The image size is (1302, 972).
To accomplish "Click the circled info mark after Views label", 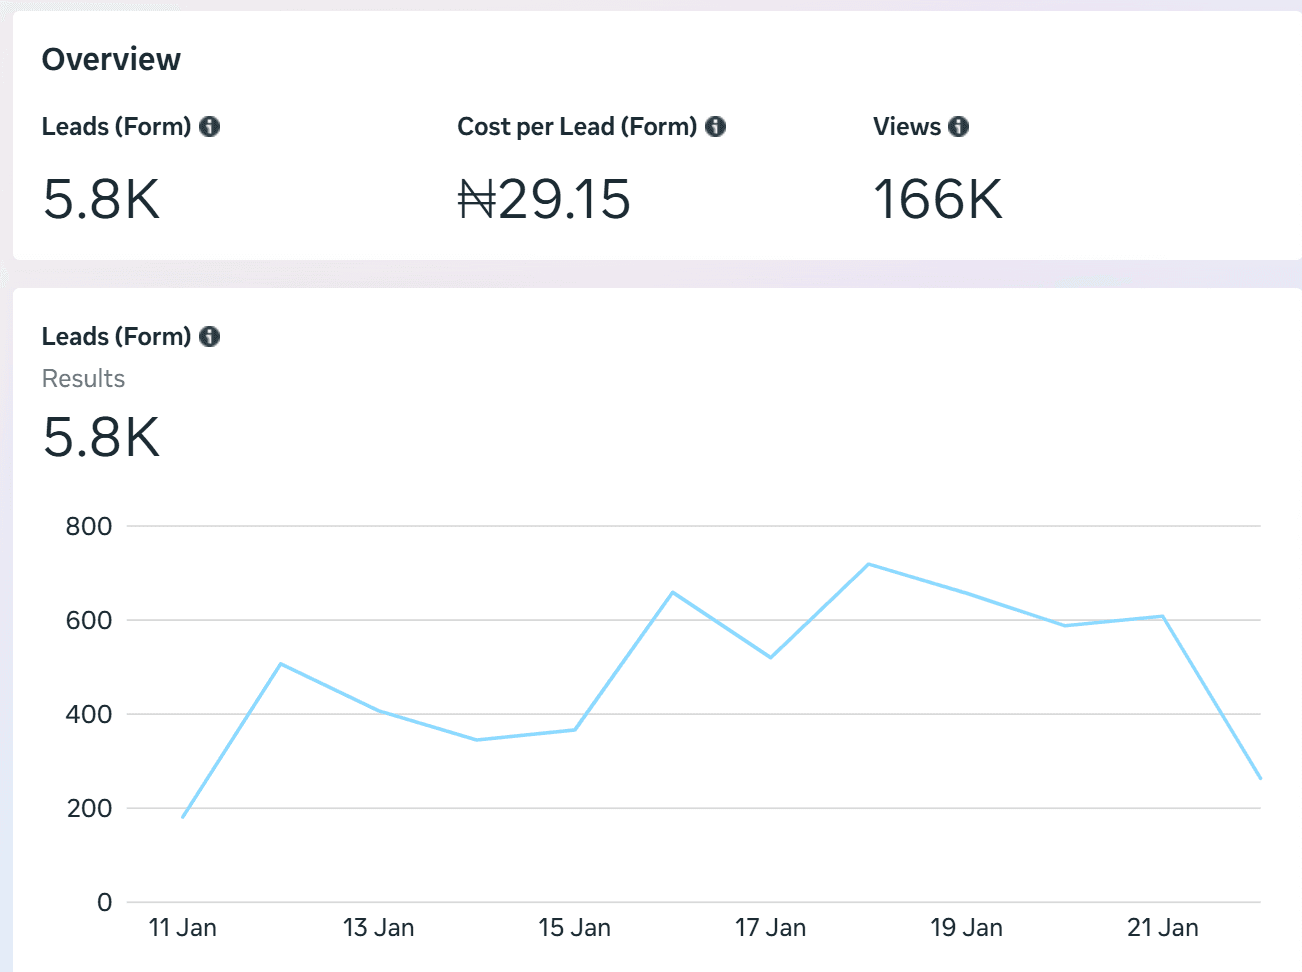I will click(958, 126).
